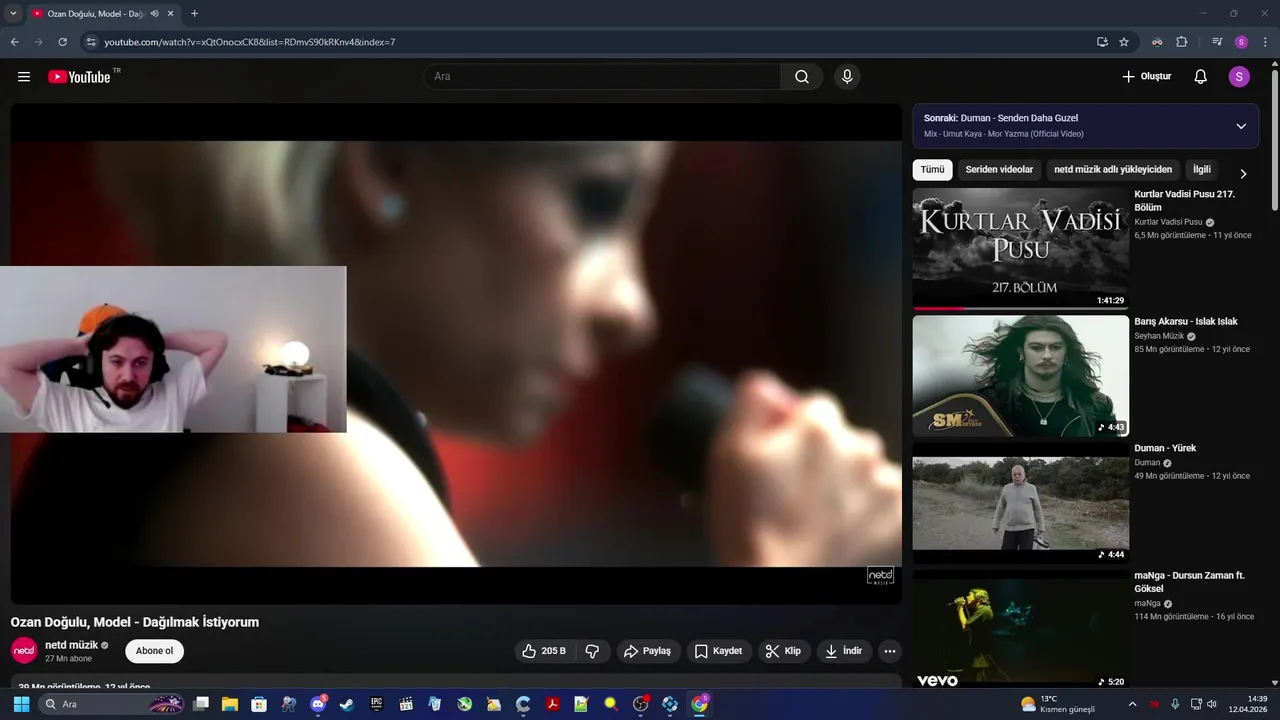Reload the page

coord(62,42)
